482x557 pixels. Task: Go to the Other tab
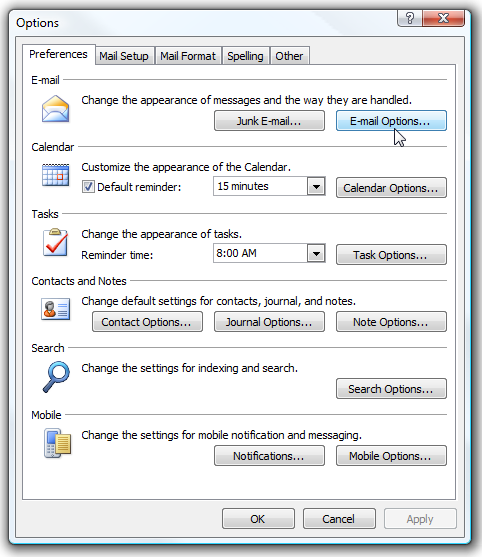coord(289,56)
